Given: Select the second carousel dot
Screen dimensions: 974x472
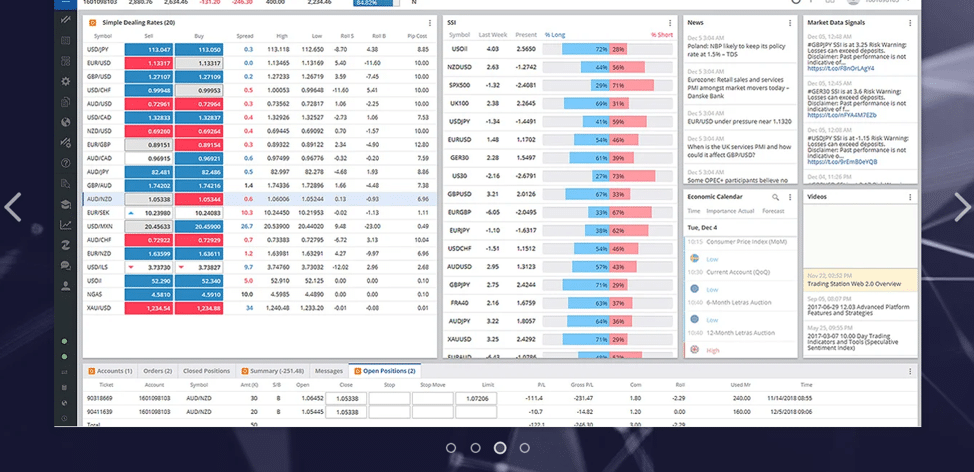Looking at the screenshot, I should 475,448.
